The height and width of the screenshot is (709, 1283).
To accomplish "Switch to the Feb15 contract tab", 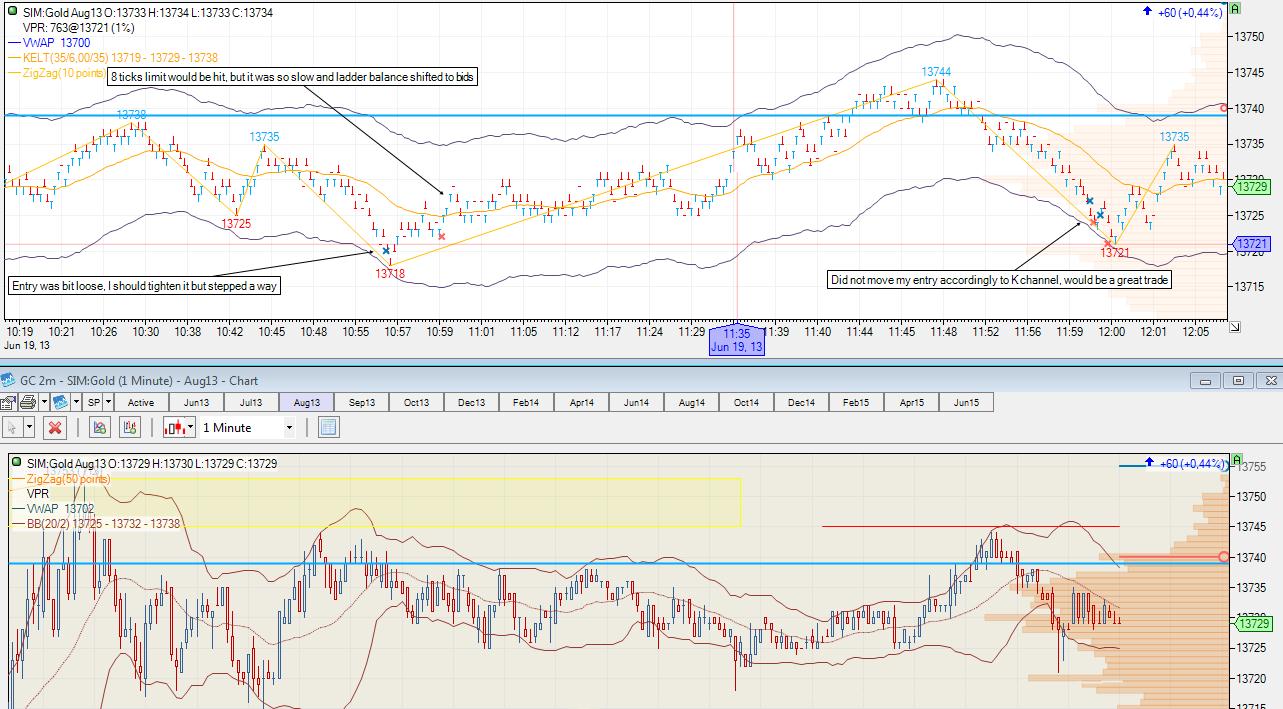I will tap(856, 402).
